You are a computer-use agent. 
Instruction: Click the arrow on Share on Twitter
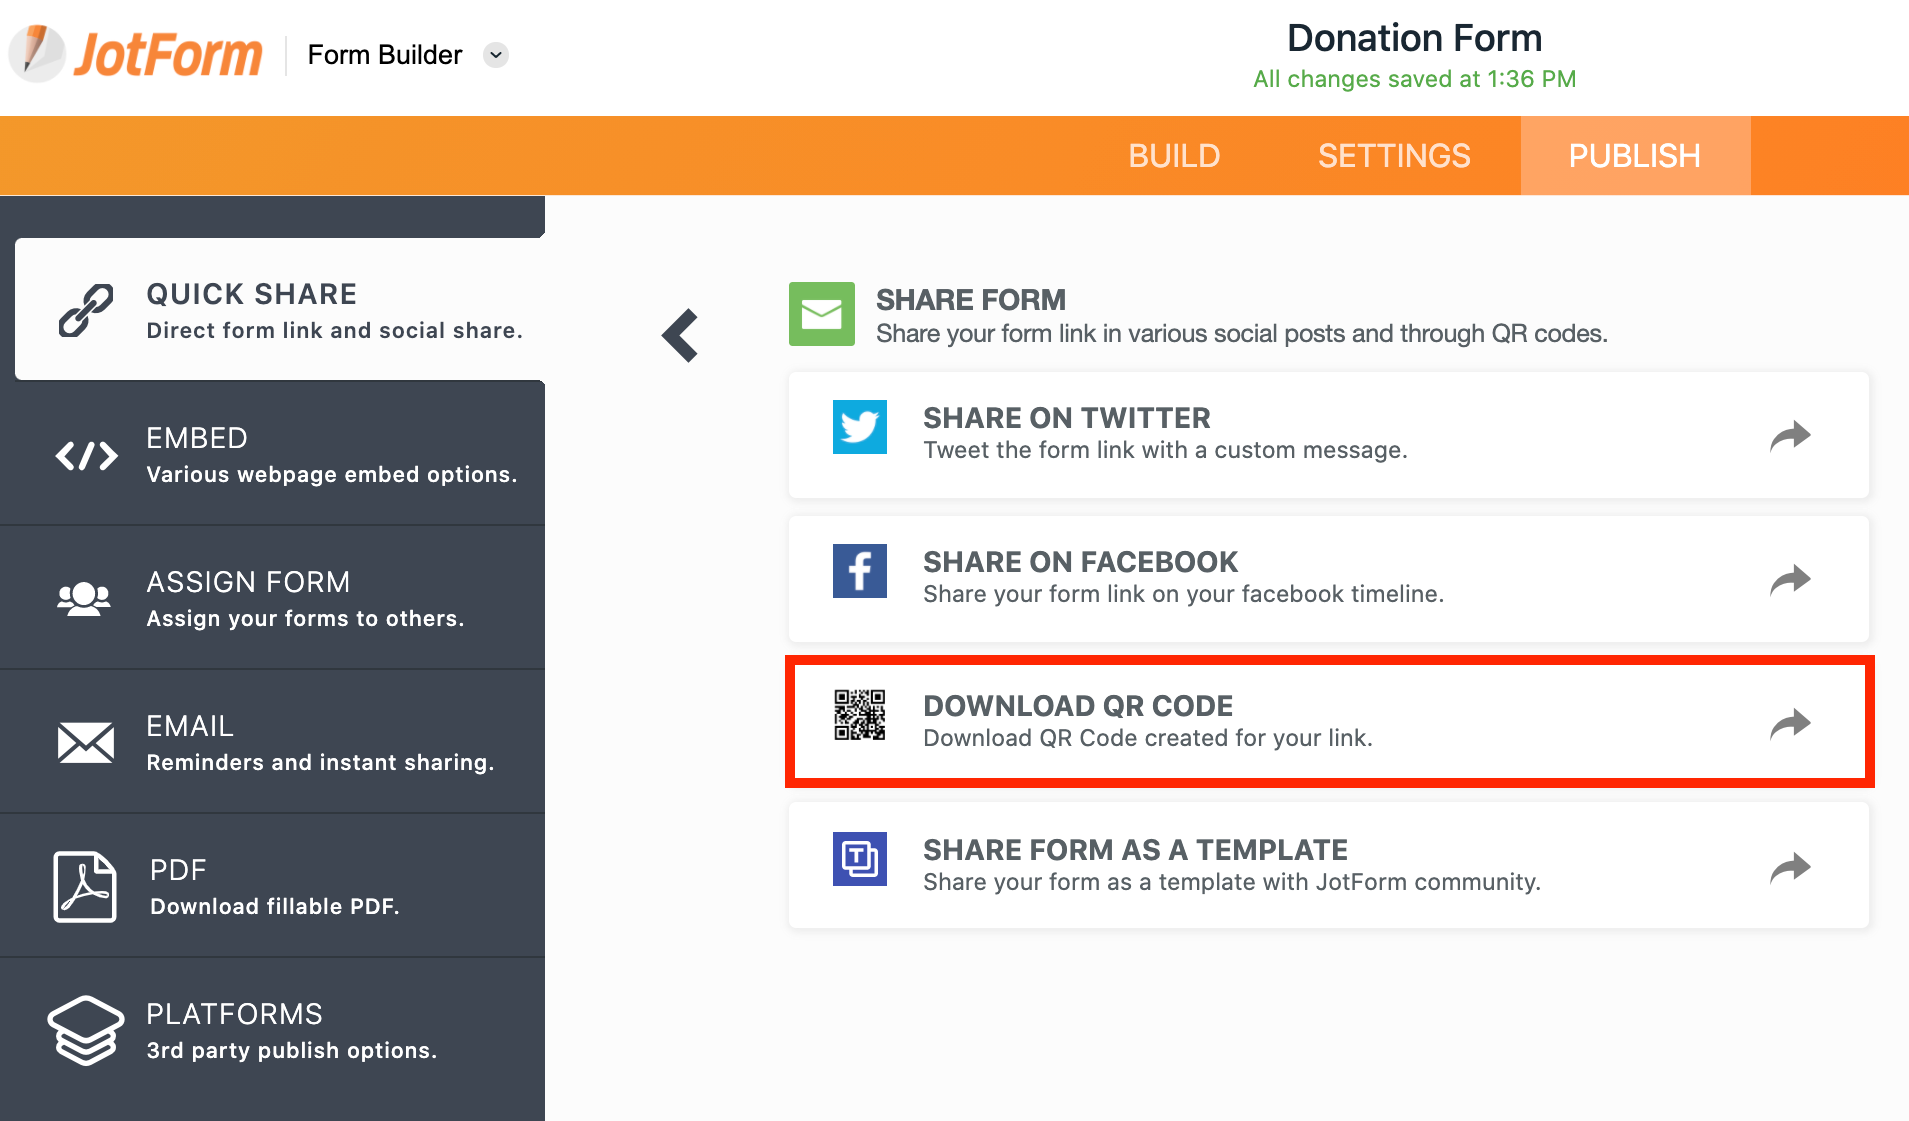pyautogui.click(x=1790, y=435)
